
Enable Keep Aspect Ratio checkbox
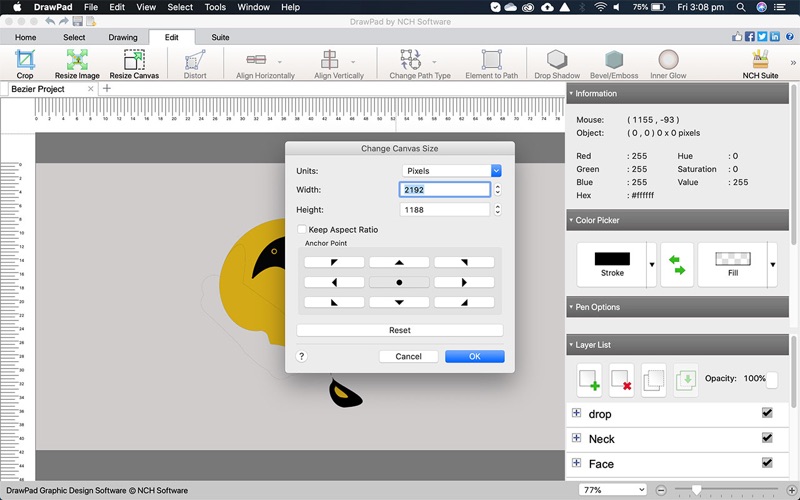tap(302, 230)
